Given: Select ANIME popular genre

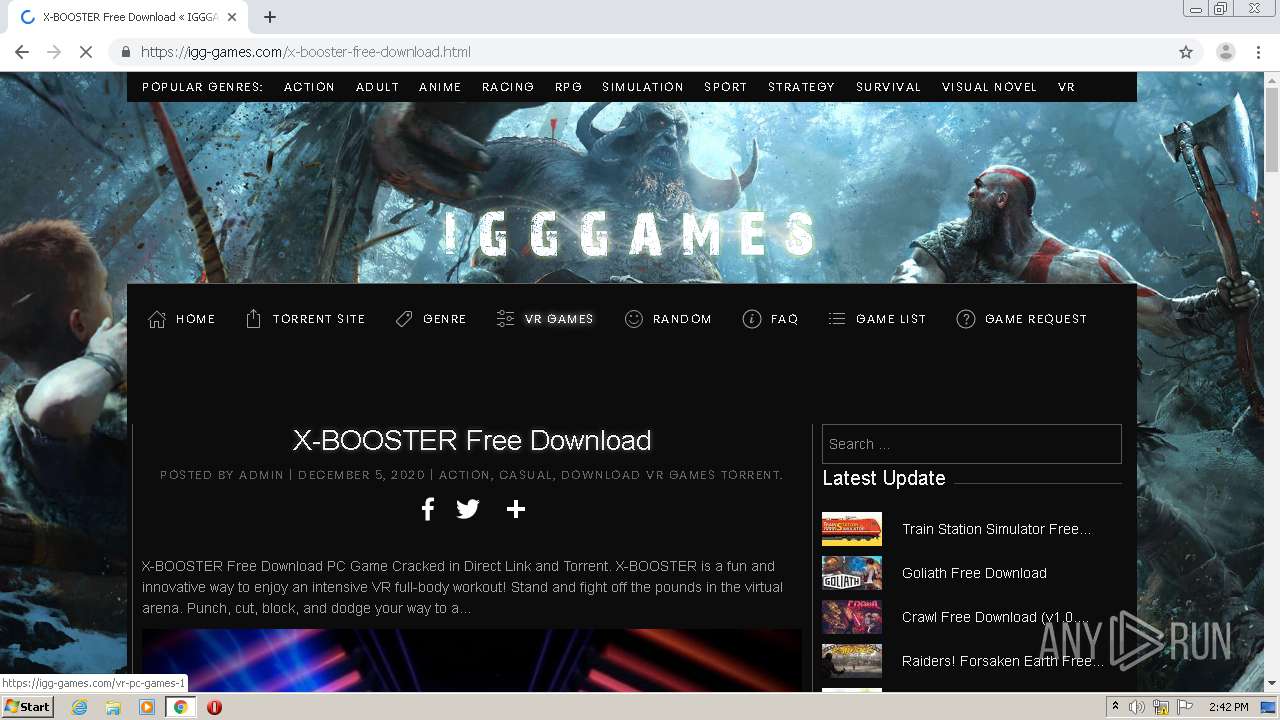Looking at the screenshot, I should click(x=440, y=87).
